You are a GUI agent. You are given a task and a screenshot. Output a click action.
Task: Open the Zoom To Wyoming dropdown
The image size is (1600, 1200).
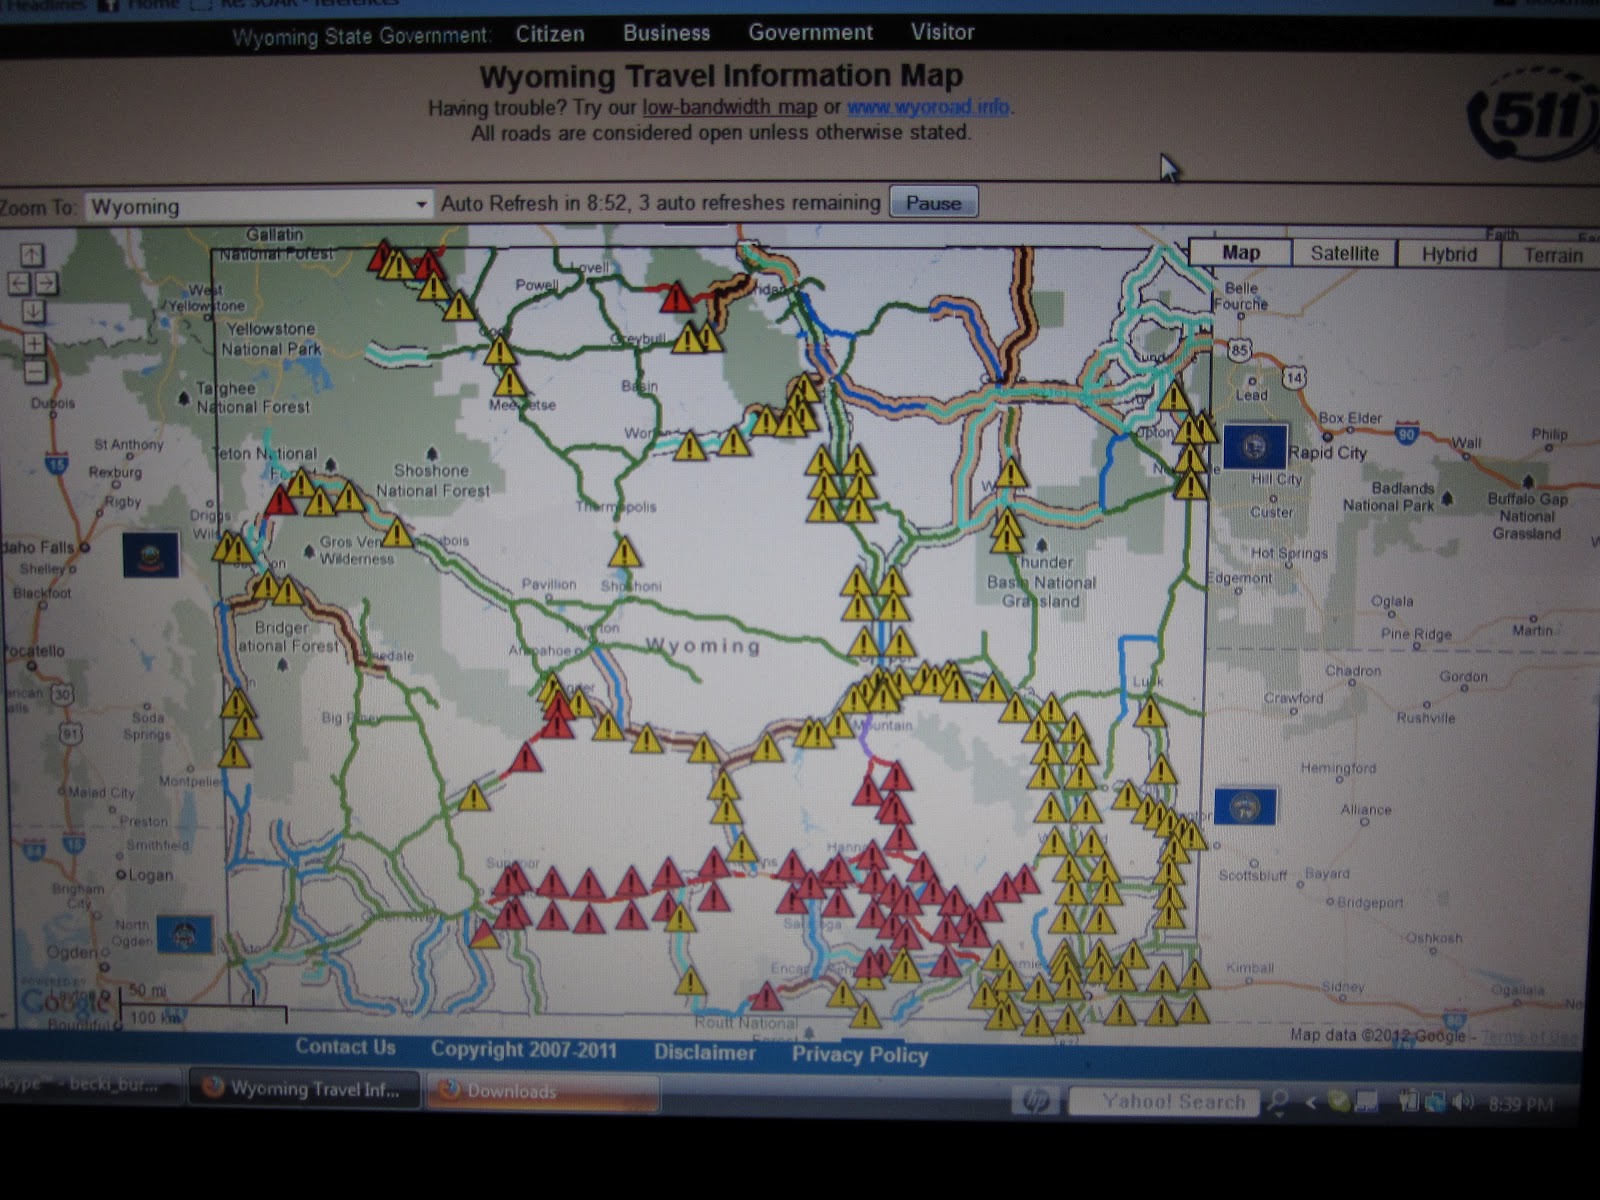tap(258, 206)
